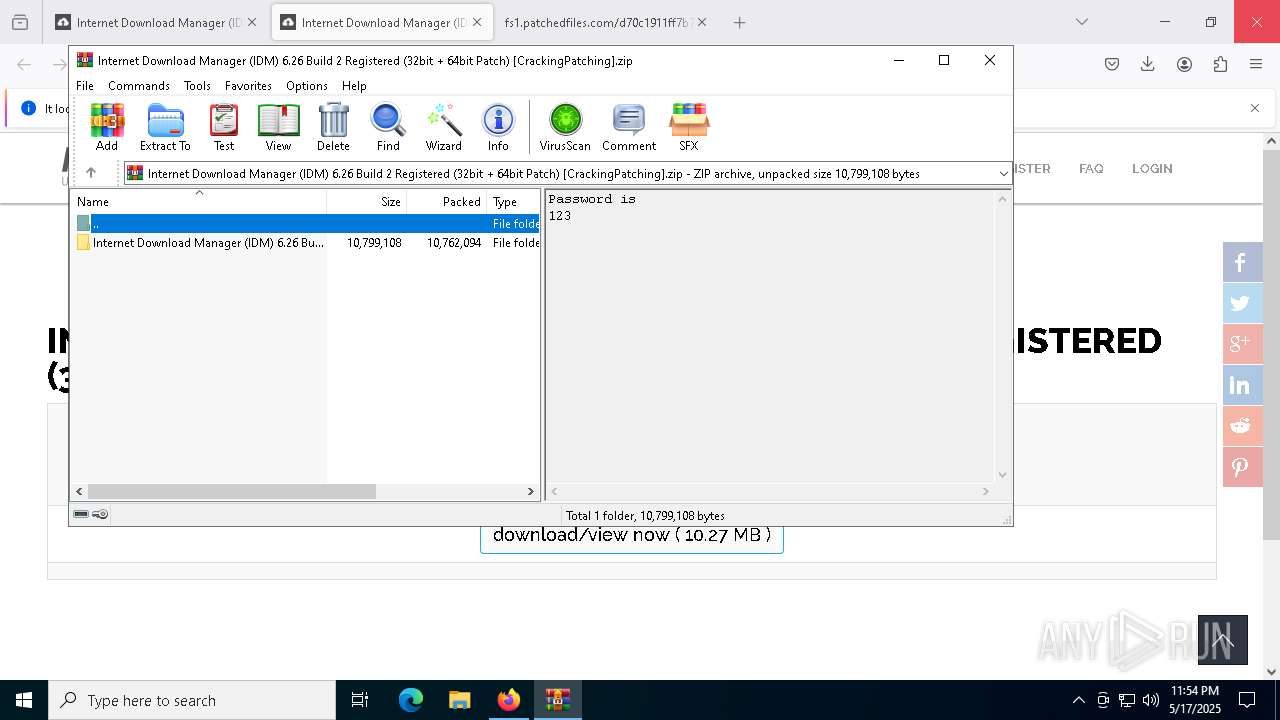The width and height of the screenshot is (1280, 720).
Task: Open the Find tool
Action: pos(388,127)
